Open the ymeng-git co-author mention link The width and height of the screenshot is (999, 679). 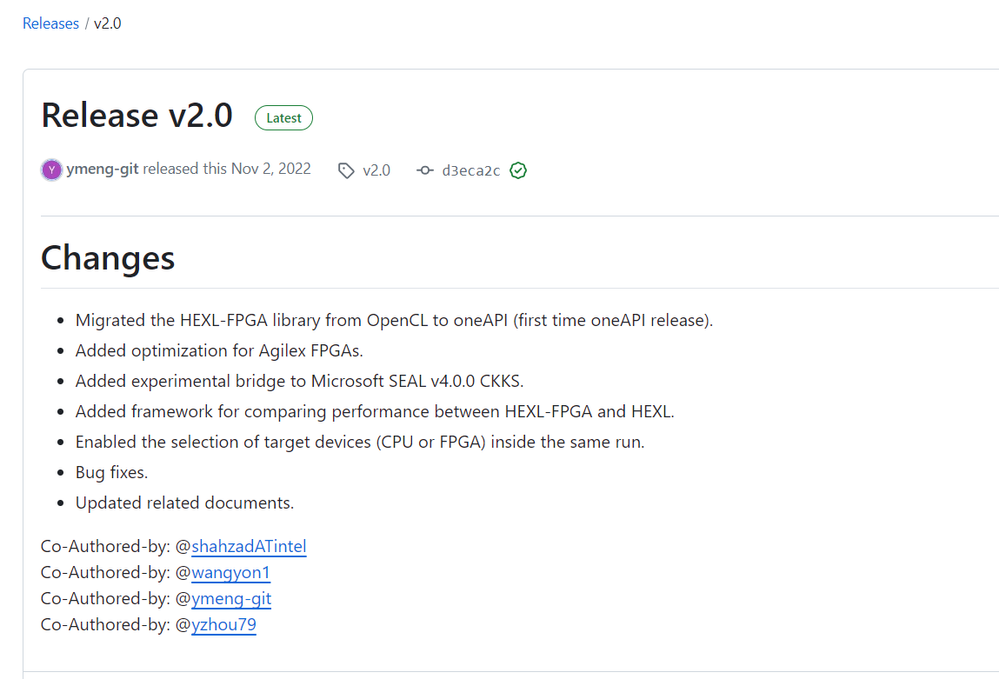[231, 598]
